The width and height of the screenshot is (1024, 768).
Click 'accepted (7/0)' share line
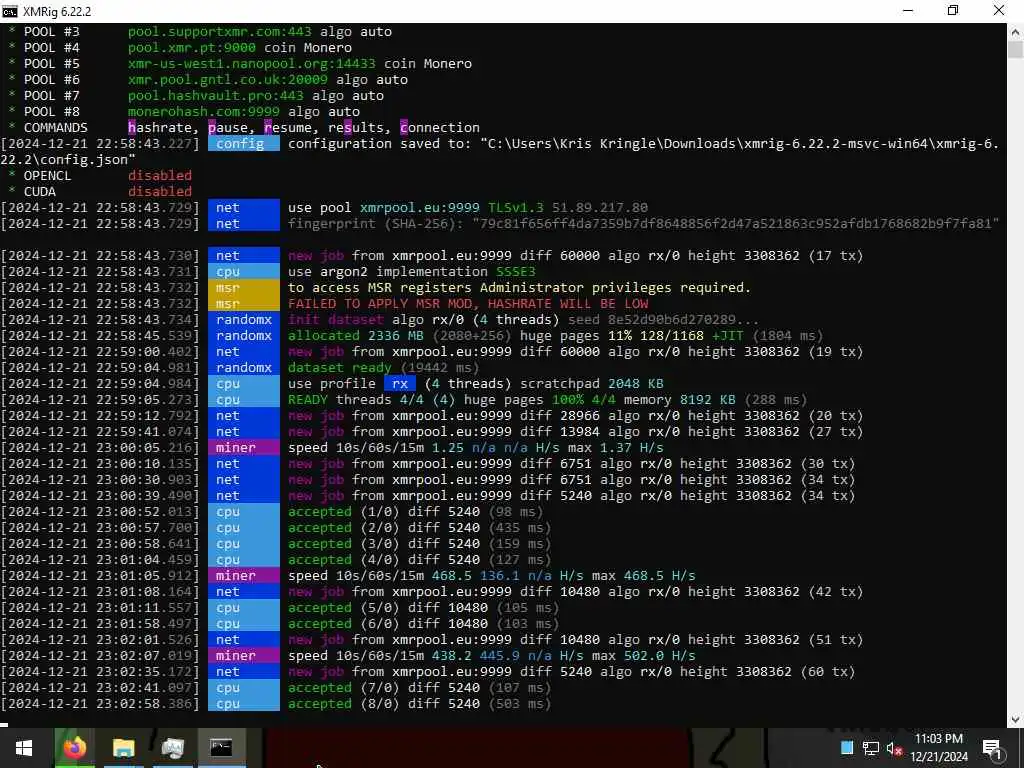419,688
